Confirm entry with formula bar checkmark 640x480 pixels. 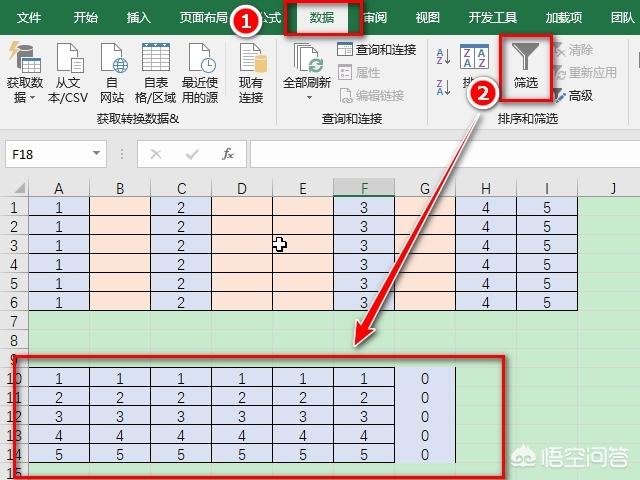[x=191, y=154]
